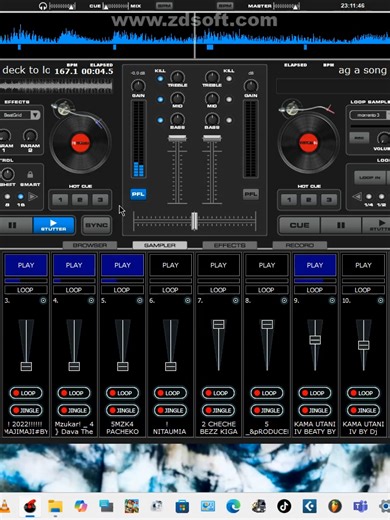This screenshot has width=390, height=520.
Task: Select loop length 8 on left deck
Action: coord(7,197)
